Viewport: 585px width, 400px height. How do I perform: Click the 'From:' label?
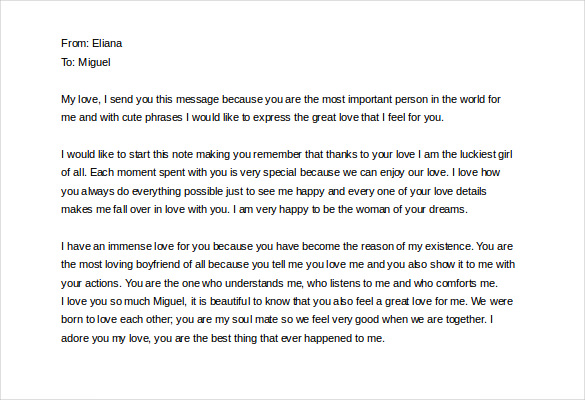75,44
